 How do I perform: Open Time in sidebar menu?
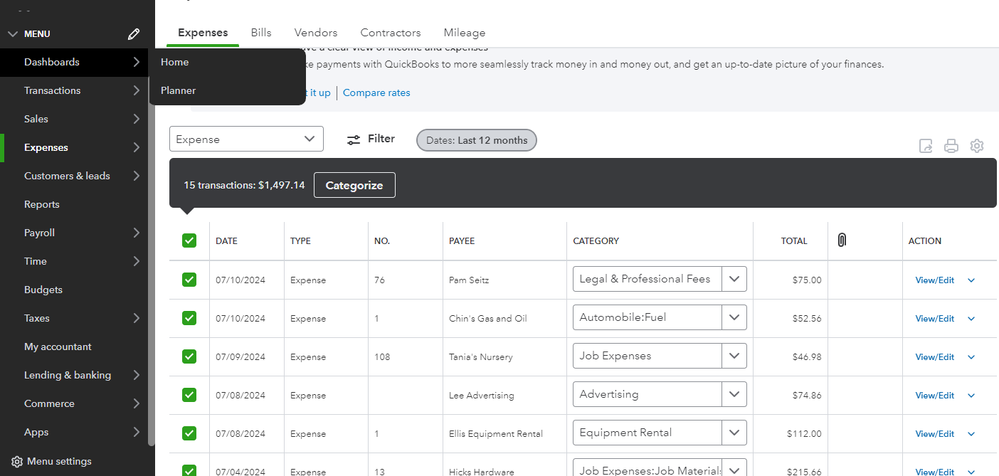[x=75, y=261]
